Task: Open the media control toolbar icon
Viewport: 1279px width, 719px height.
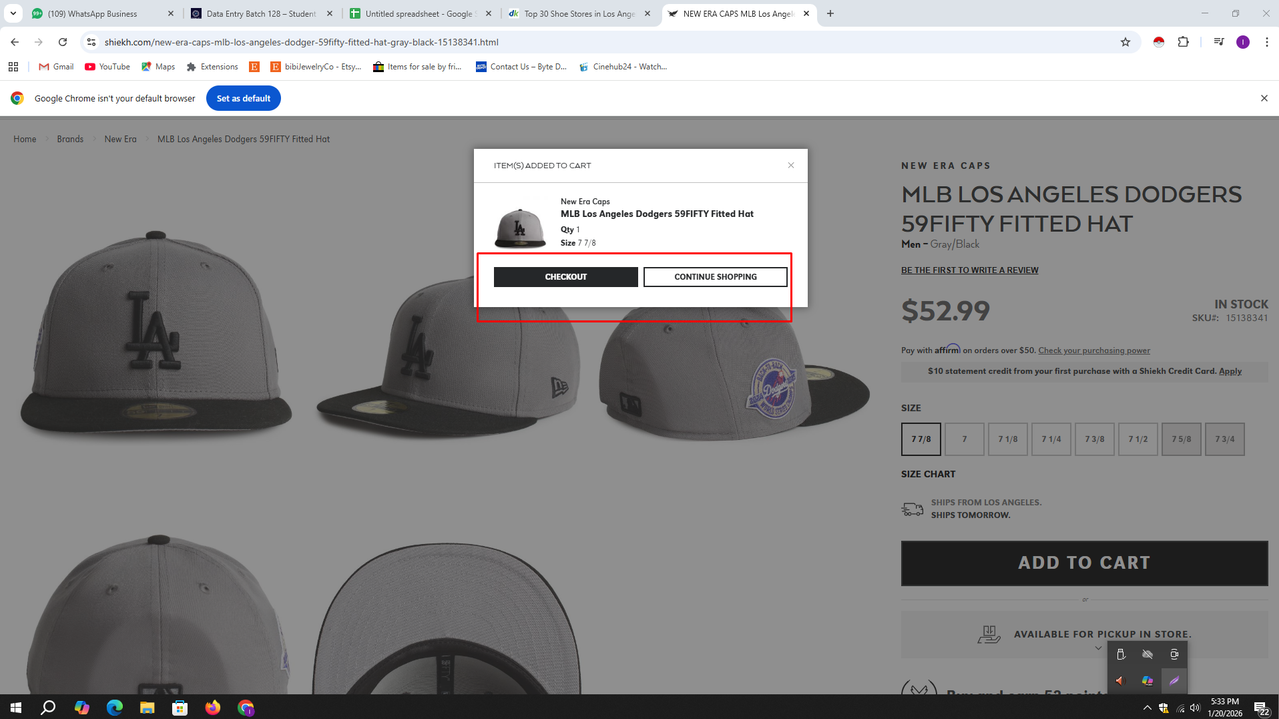Action: tap(1218, 42)
